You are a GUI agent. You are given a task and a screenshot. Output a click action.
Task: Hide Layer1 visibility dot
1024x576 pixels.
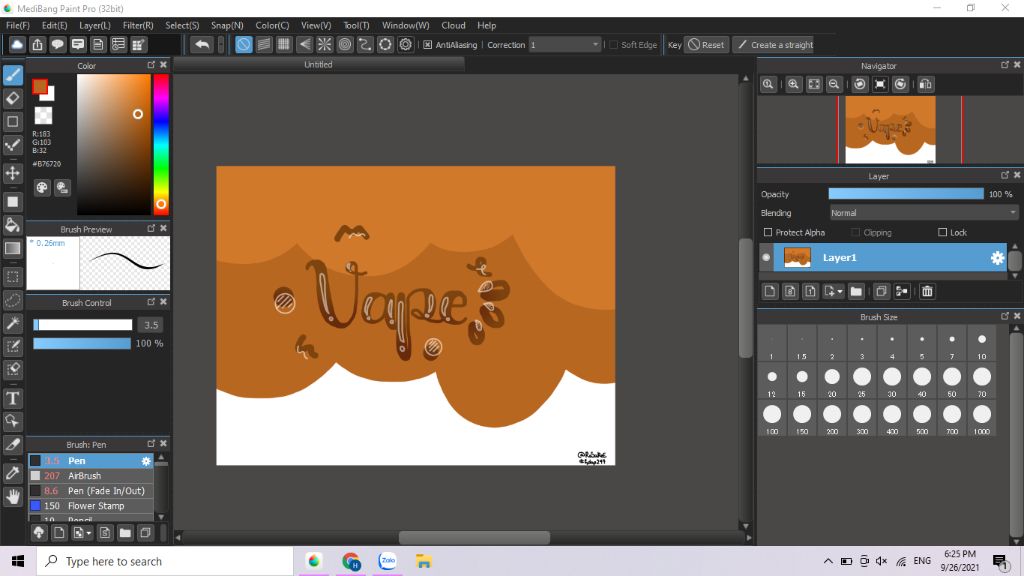click(766, 257)
